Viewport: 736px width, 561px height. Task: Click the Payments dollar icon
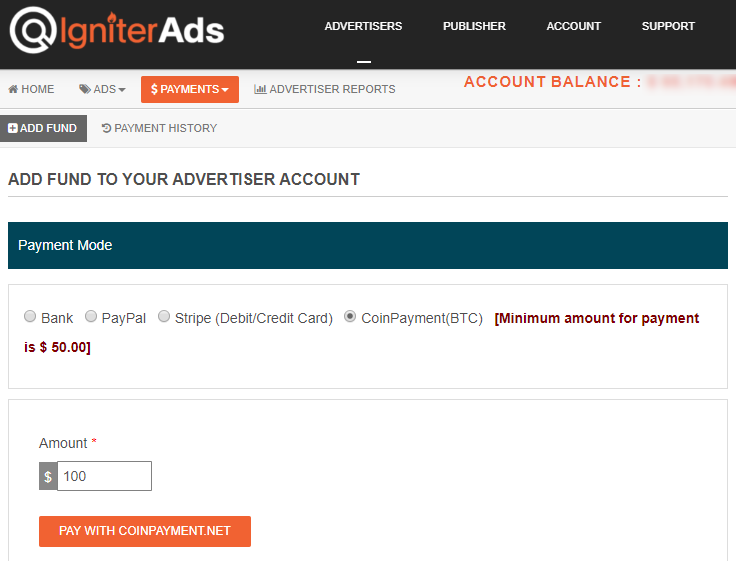coord(154,89)
